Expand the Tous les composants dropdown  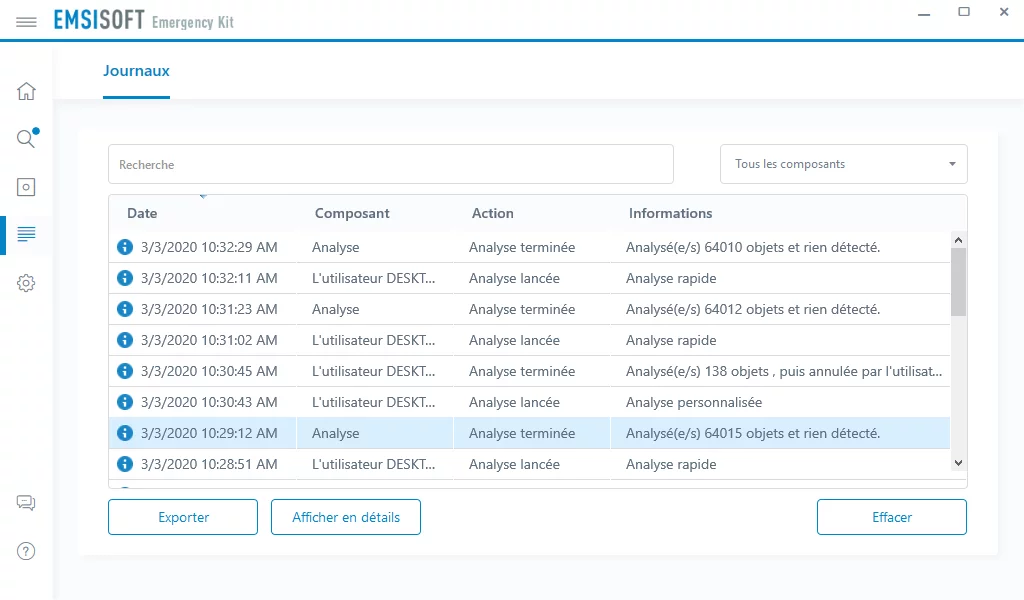844,164
